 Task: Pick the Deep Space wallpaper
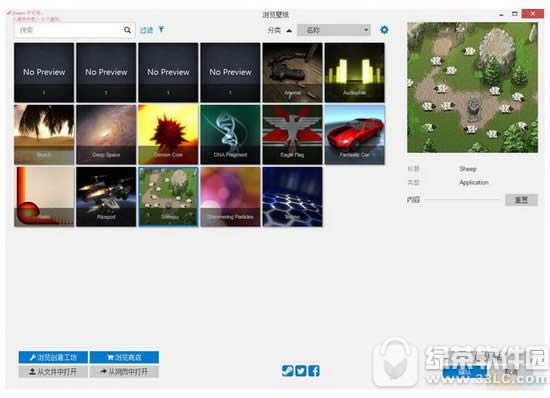(106, 134)
